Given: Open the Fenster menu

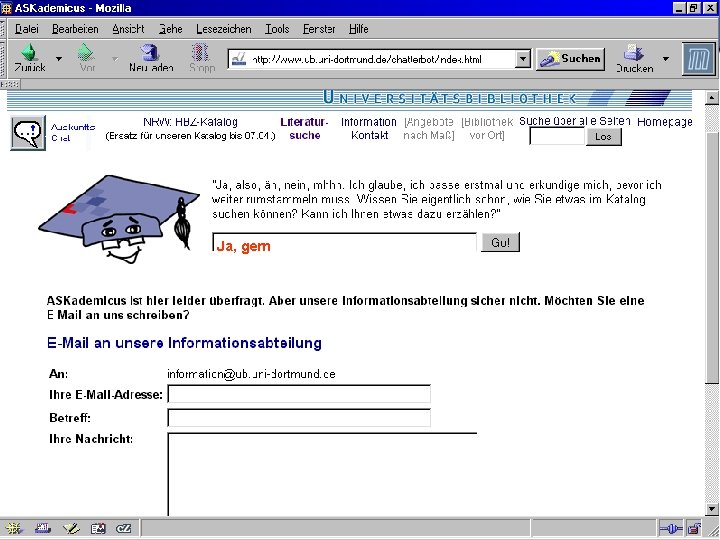Looking at the screenshot, I should [x=319, y=29].
